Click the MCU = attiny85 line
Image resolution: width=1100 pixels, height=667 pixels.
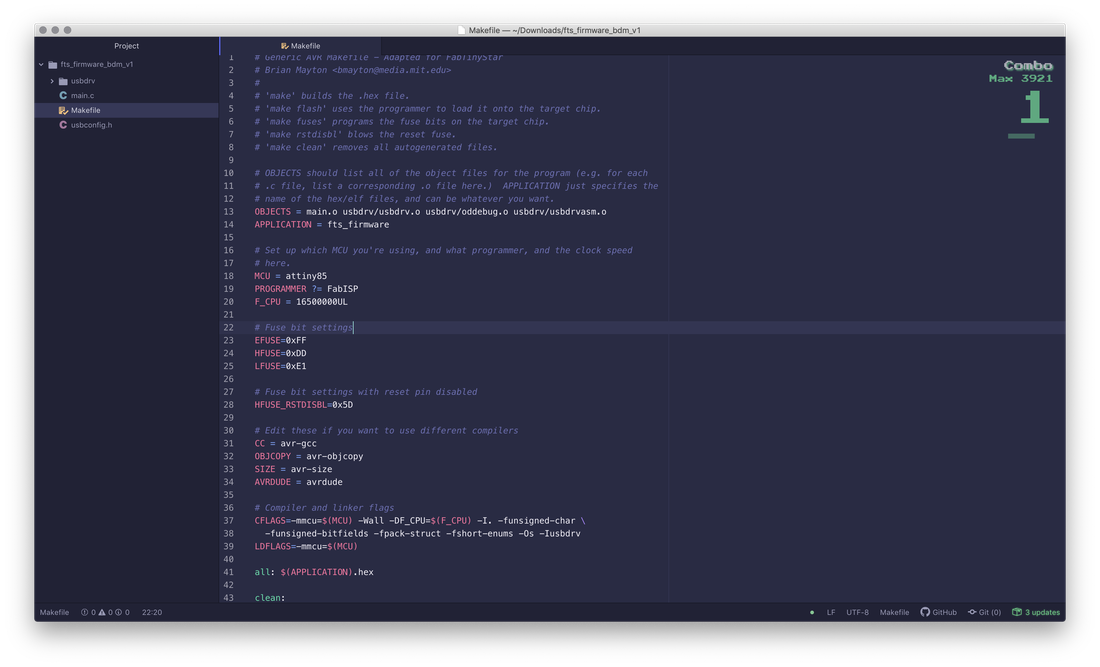tap(290, 276)
